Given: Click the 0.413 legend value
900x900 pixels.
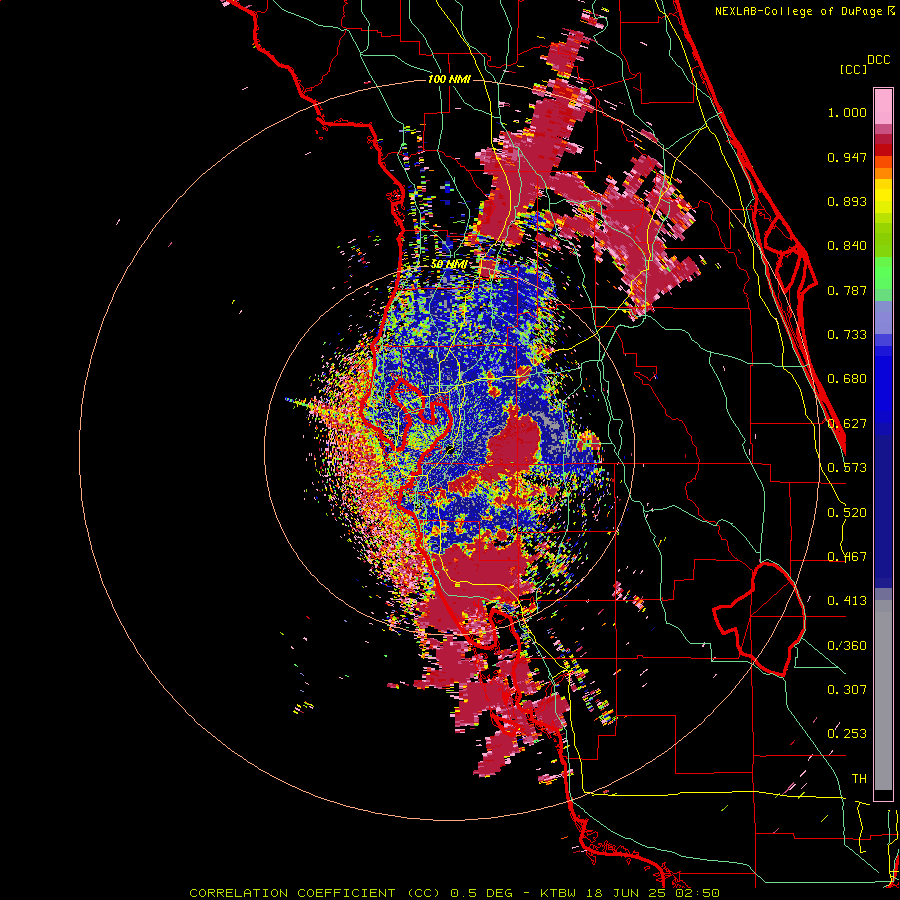Looking at the screenshot, I should point(847,601).
